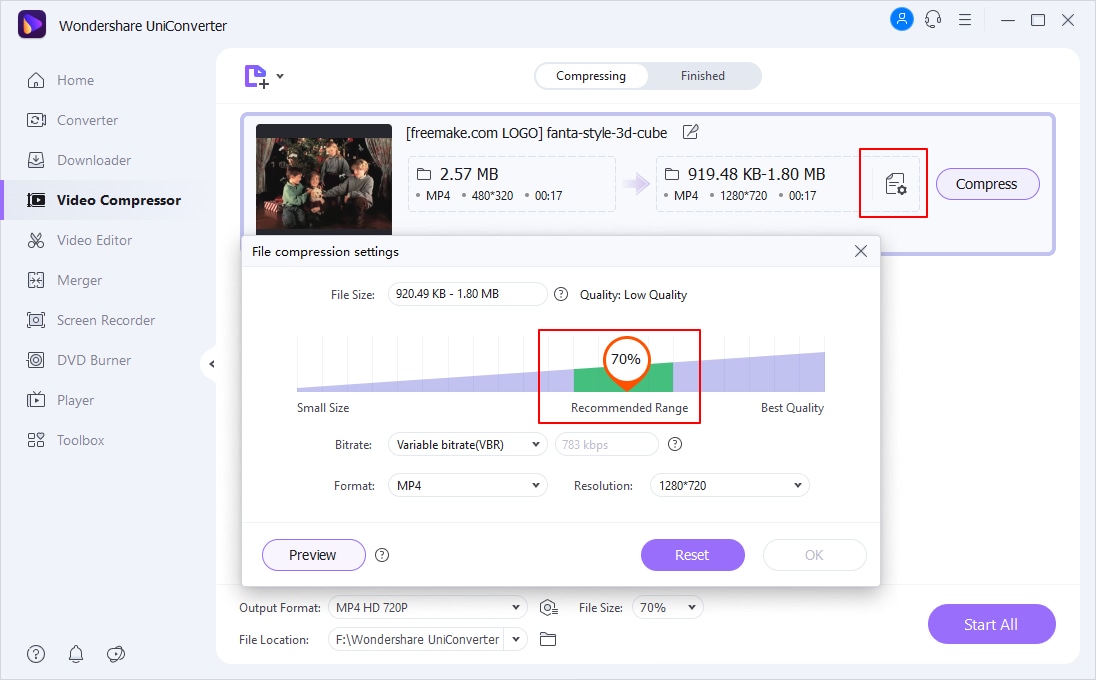
Task: Click the output format settings gear icon
Action: [x=549, y=608]
